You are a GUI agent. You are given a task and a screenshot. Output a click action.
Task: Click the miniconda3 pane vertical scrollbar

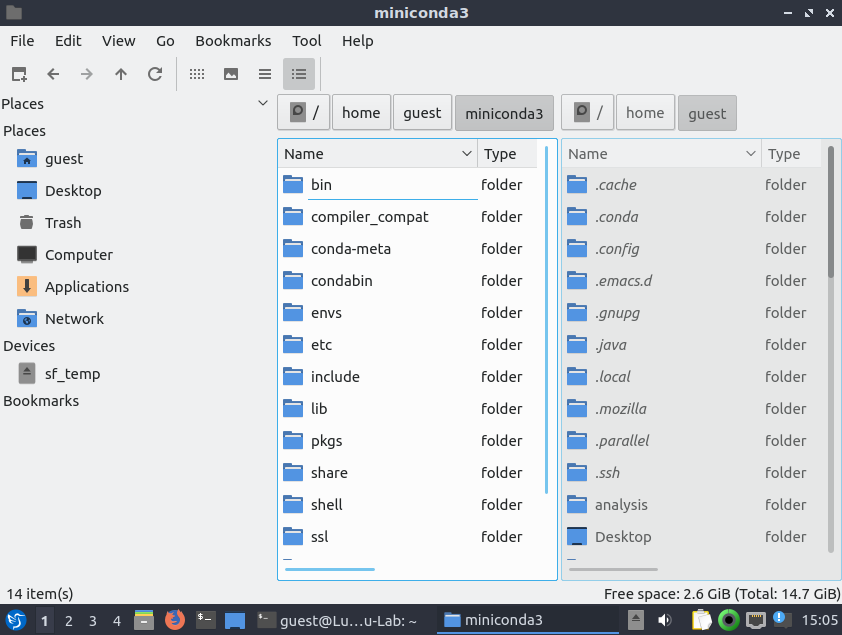click(x=547, y=320)
